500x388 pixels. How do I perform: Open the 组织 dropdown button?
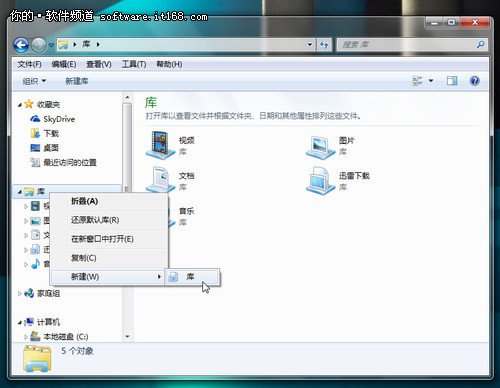pyautogui.click(x=34, y=81)
